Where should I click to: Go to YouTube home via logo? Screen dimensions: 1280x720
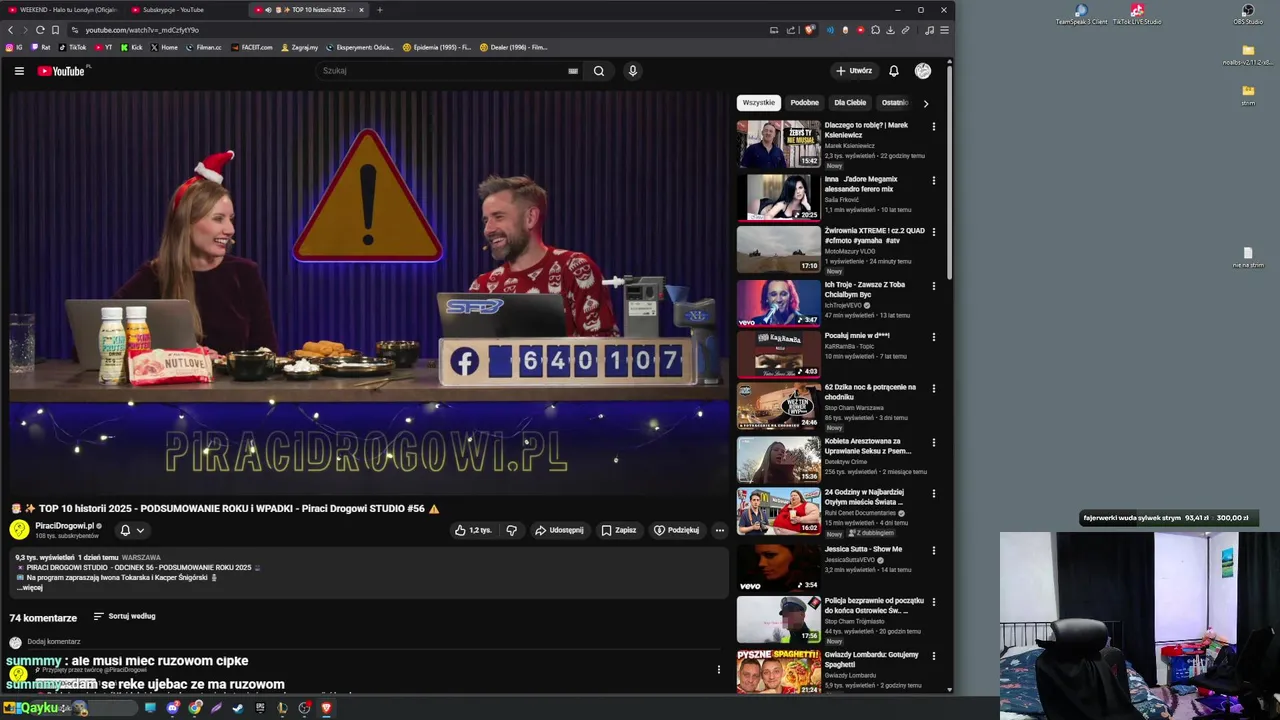click(x=62, y=71)
